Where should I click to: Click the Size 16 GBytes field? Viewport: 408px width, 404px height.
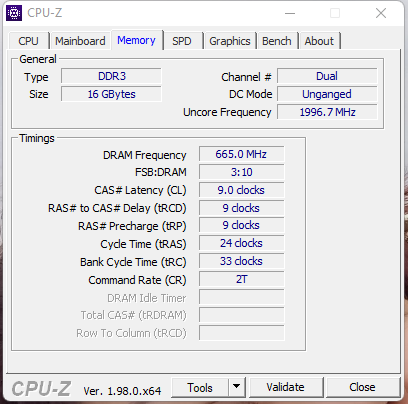pyautogui.click(x=111, y=94)
